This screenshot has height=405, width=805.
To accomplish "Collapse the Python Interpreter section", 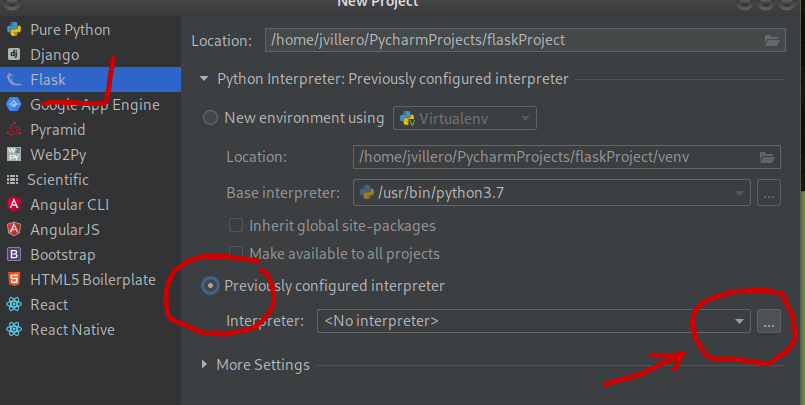I will coord(205,79).
